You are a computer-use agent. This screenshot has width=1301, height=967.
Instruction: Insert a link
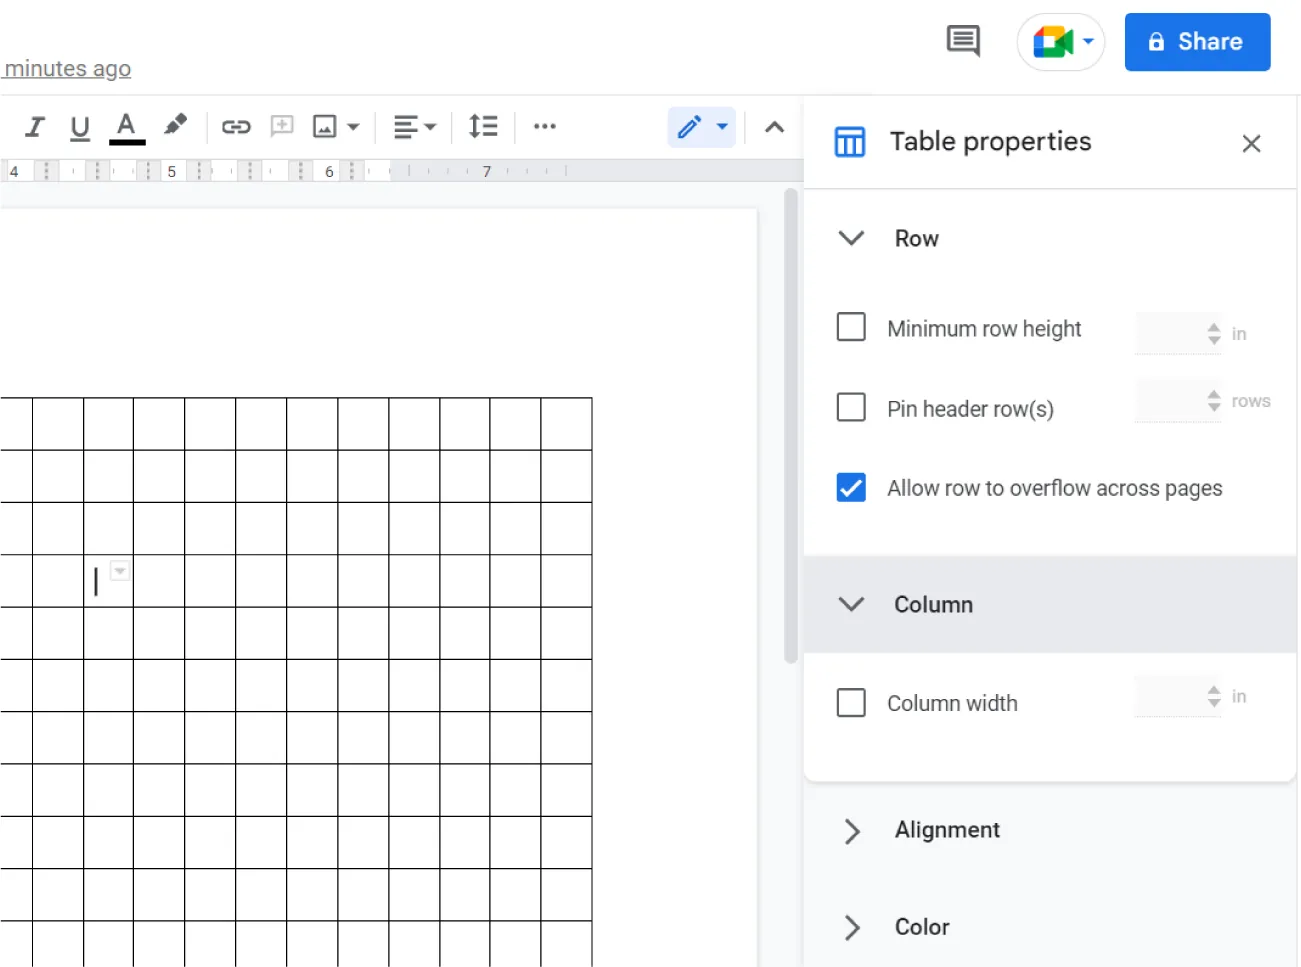236,127
